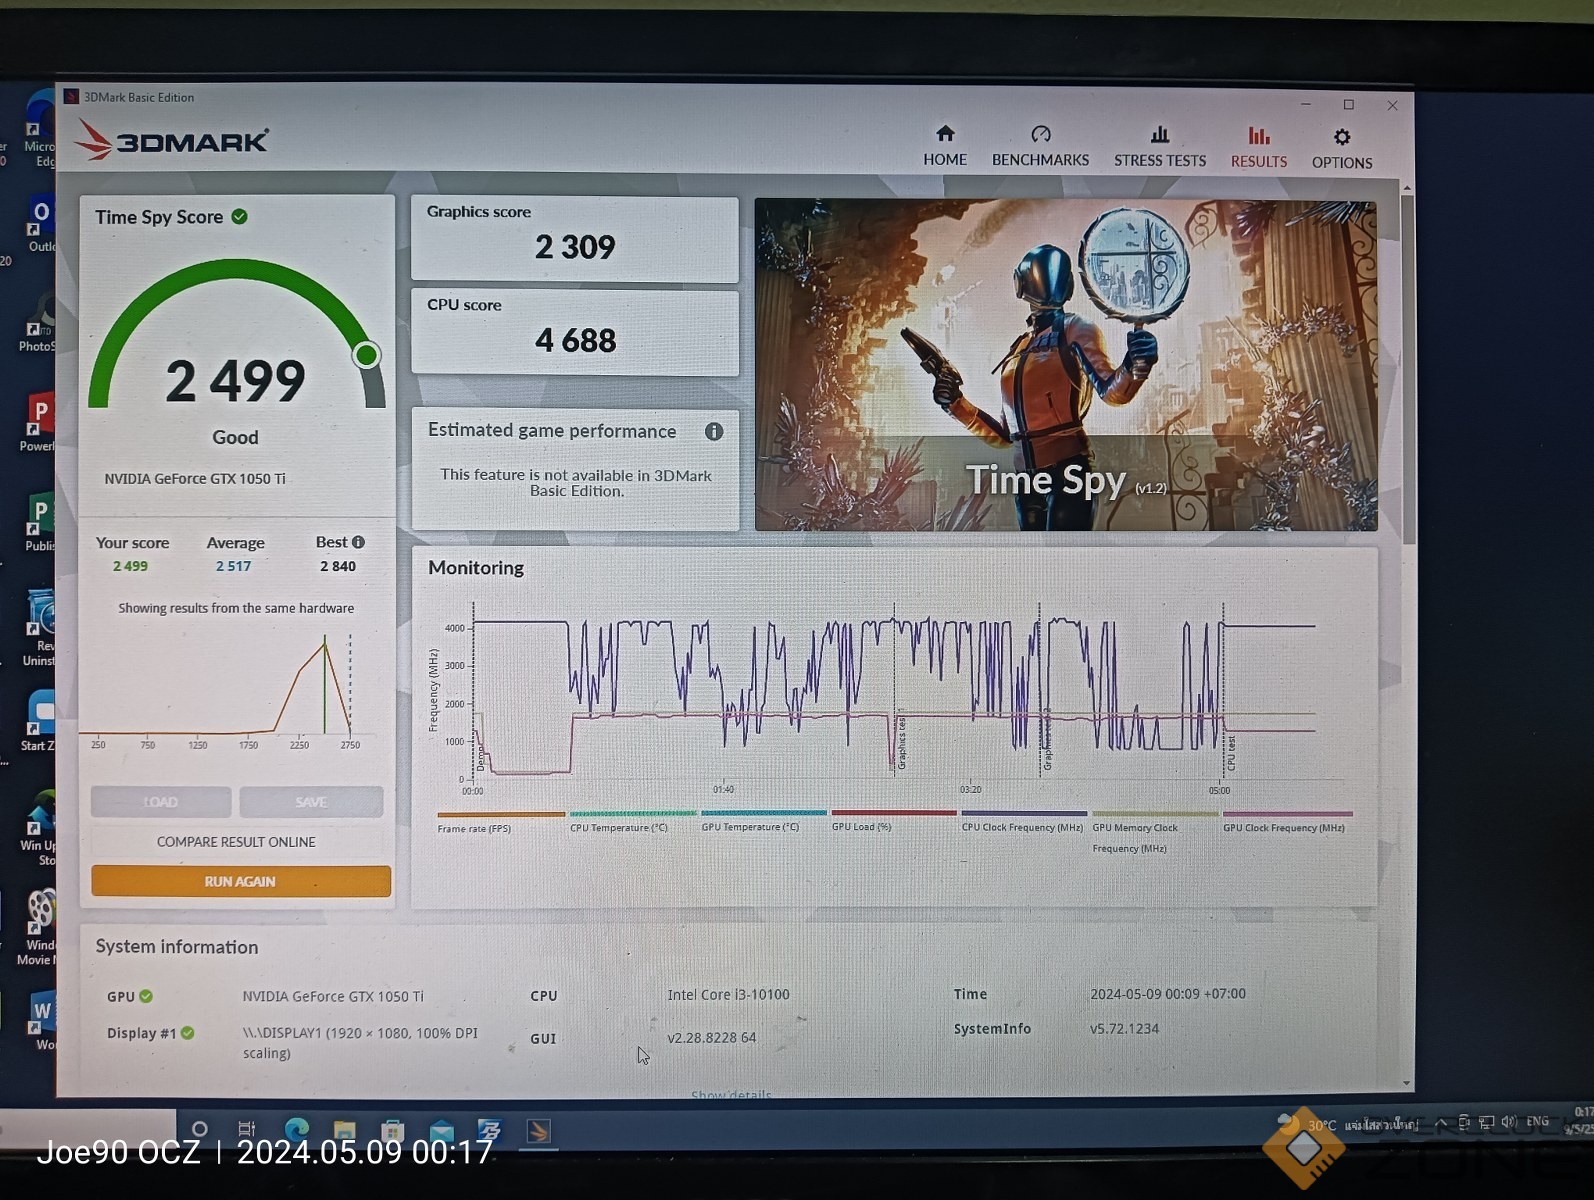
Task: Open the Mail app on the taskbar
Action: 441,1131
